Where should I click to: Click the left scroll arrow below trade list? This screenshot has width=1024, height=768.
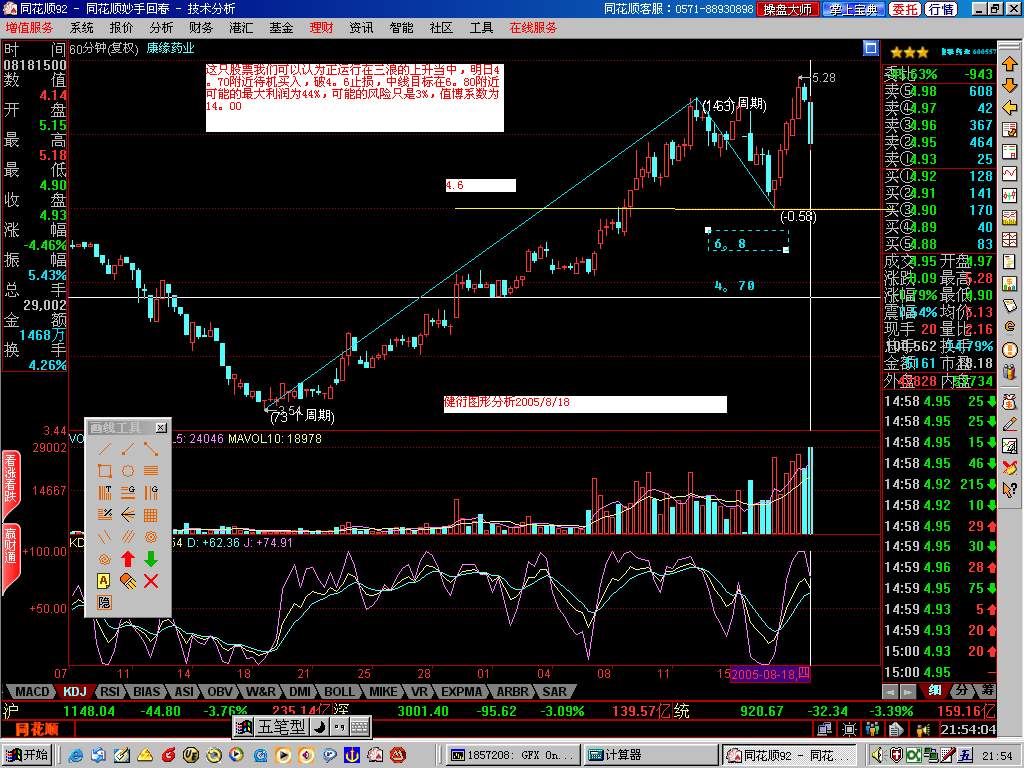pos(890,691)
